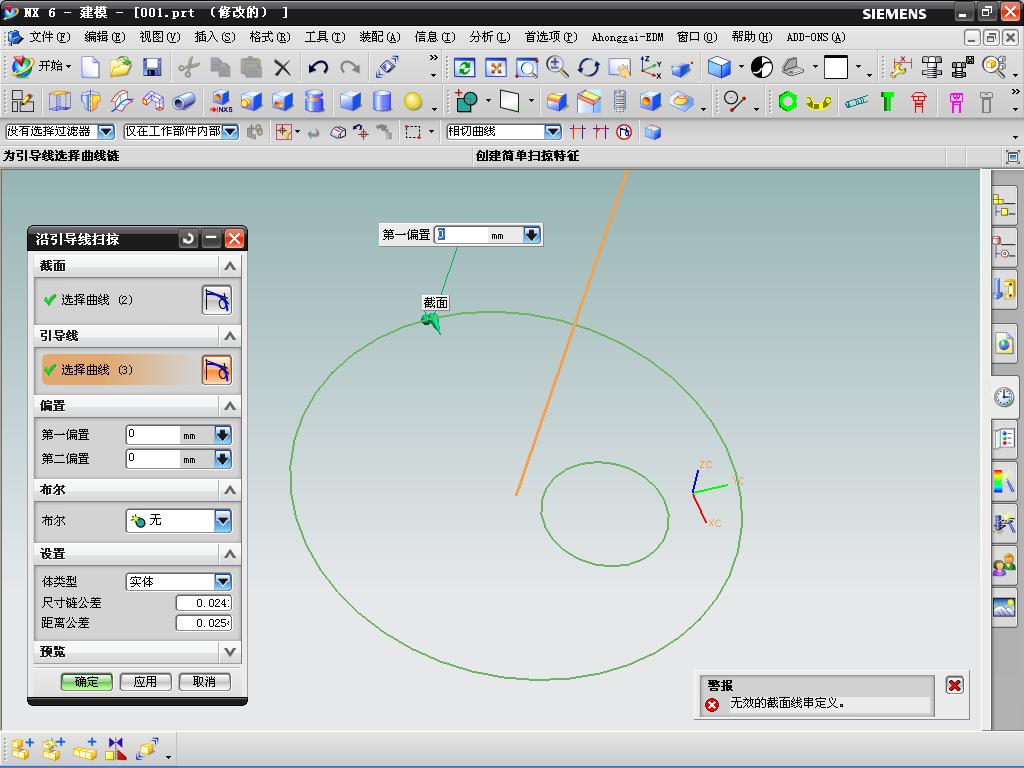Collapse the 偏置 offset section
This screenshot has width=1024, height=768.
(x=230, y=406)
